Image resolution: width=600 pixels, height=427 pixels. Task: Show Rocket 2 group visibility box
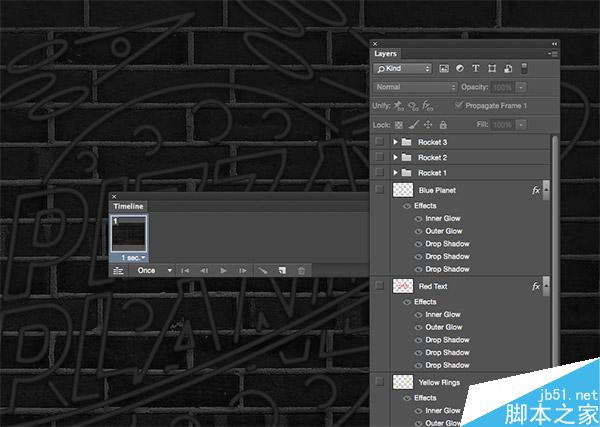(x=380, y=157)
